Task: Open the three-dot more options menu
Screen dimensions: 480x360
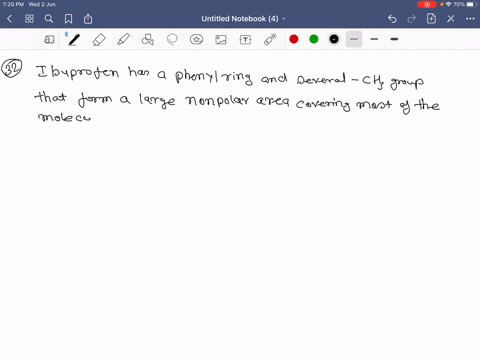Action: [470, 19]
